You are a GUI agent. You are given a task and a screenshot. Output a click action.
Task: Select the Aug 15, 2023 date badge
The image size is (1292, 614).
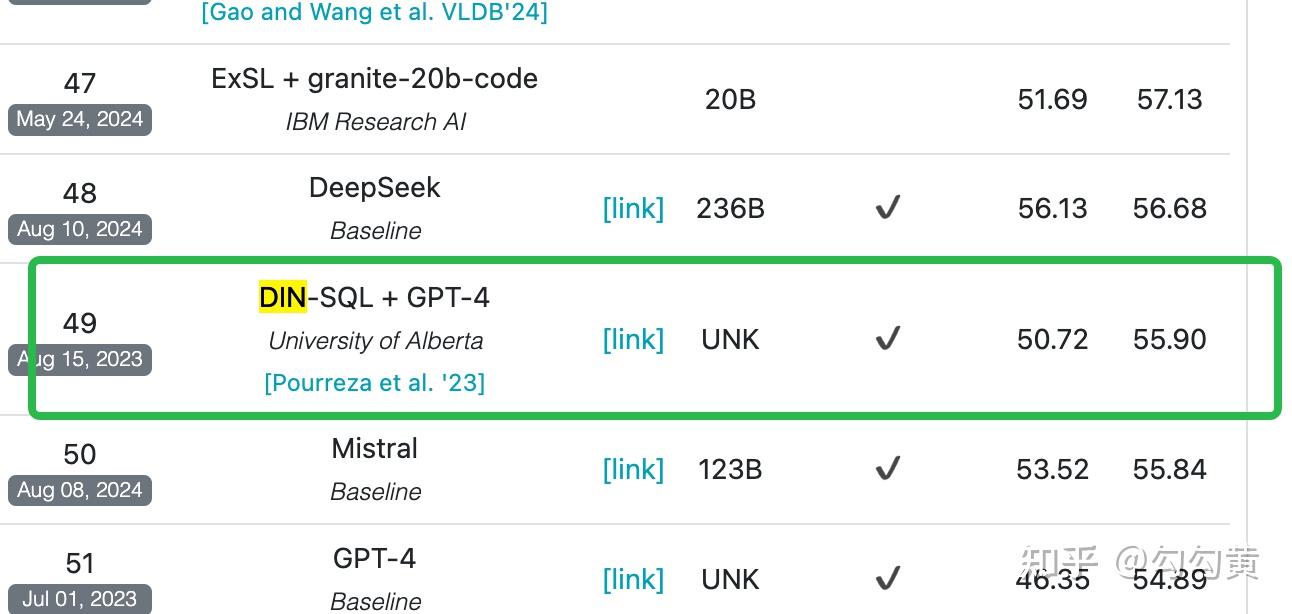80,359
